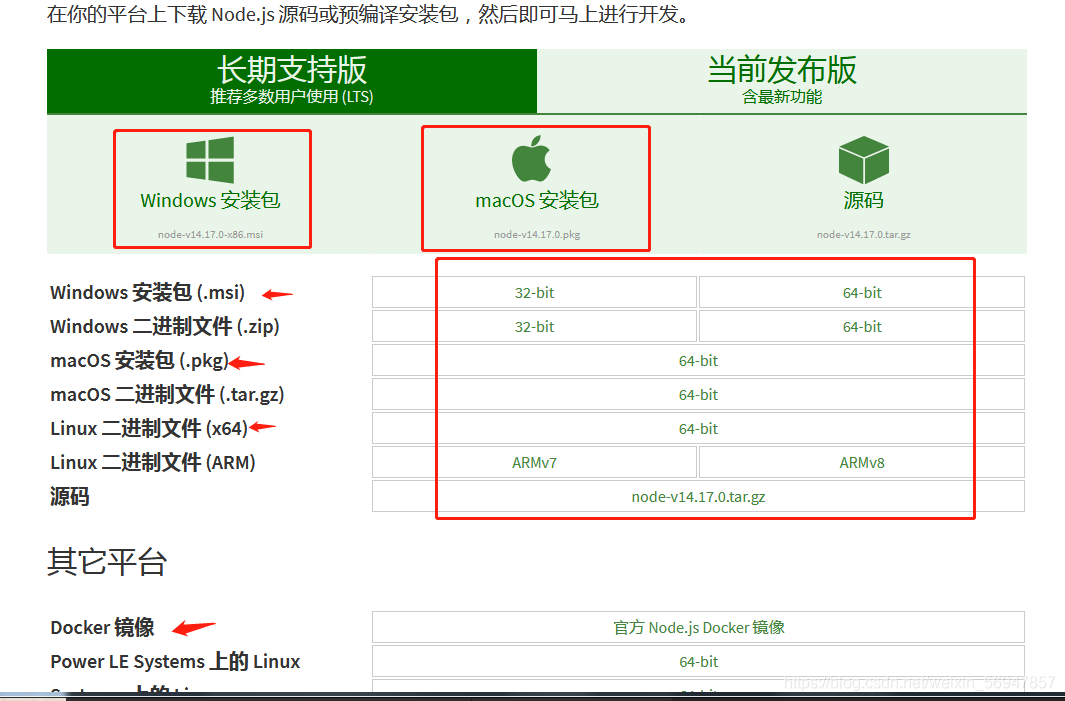The image size is (1065, 701).
Task: Click the Apple logo macOS installer icon
Action: [x=532, y=158]
